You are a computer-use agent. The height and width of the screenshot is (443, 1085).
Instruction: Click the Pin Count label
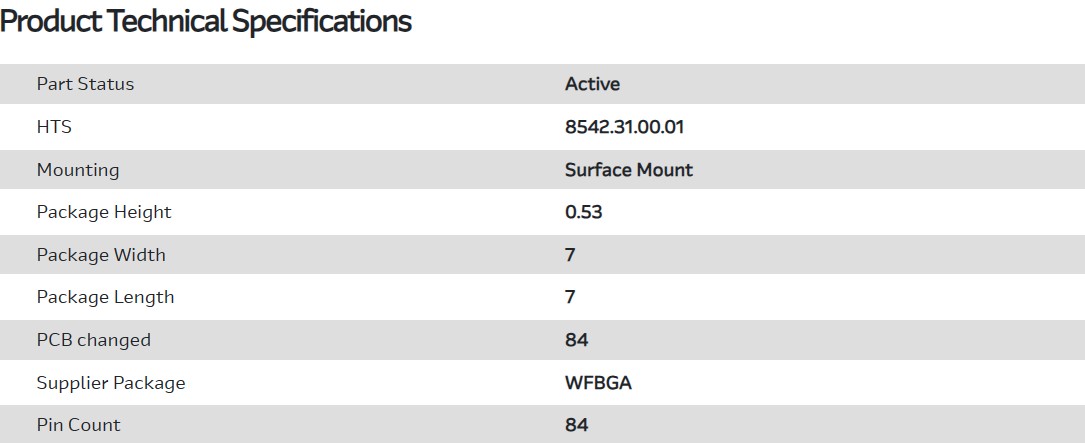(78, 425)
